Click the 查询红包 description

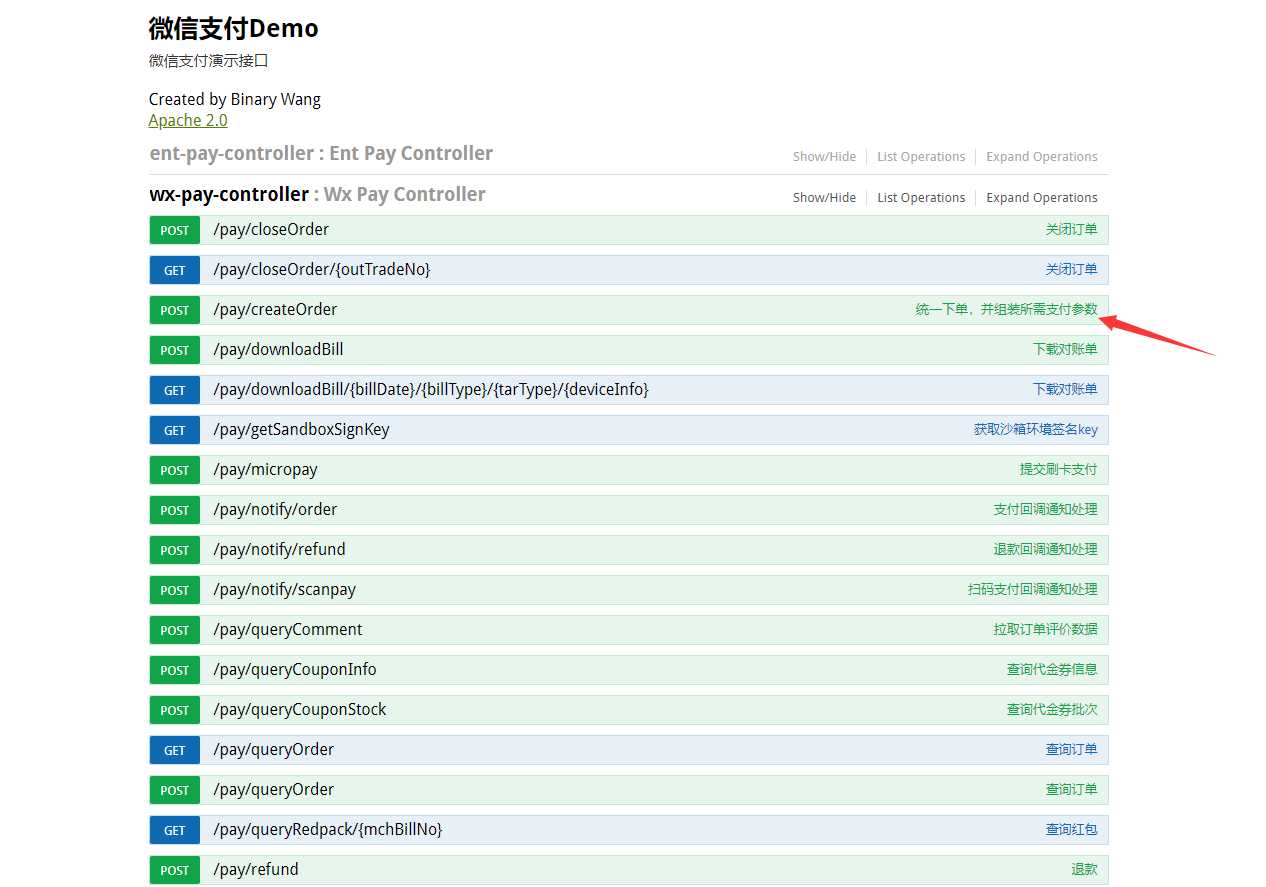coord(1072,830)
